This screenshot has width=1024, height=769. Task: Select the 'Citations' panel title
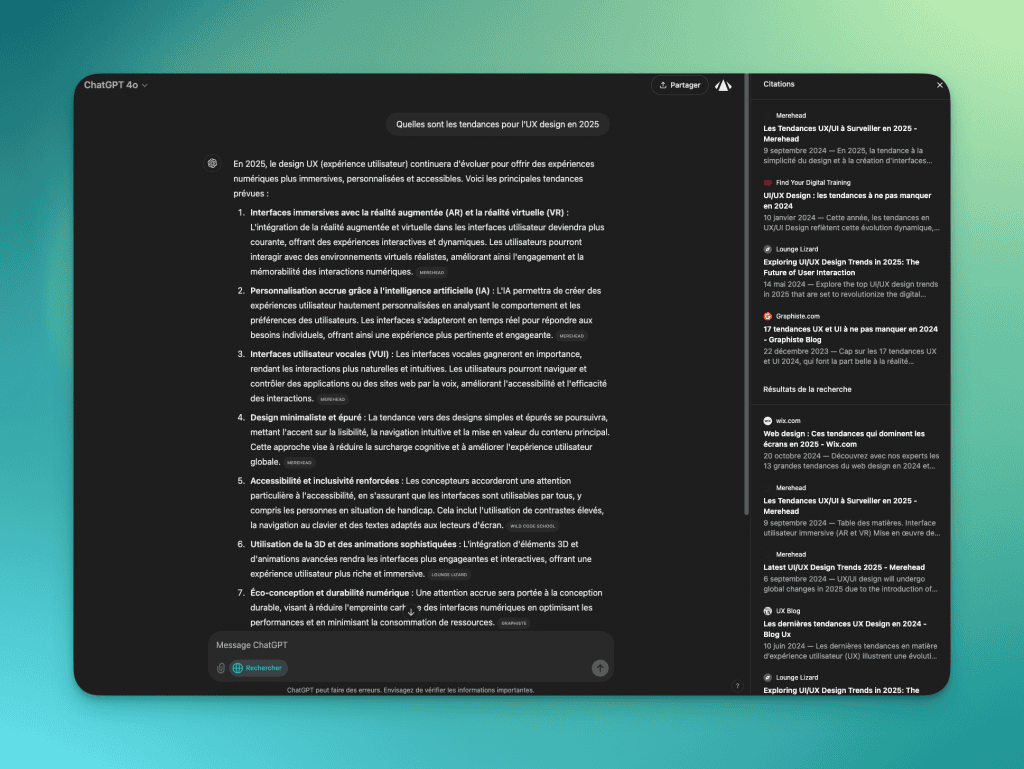pyautogui.click(x=778, y=84)
